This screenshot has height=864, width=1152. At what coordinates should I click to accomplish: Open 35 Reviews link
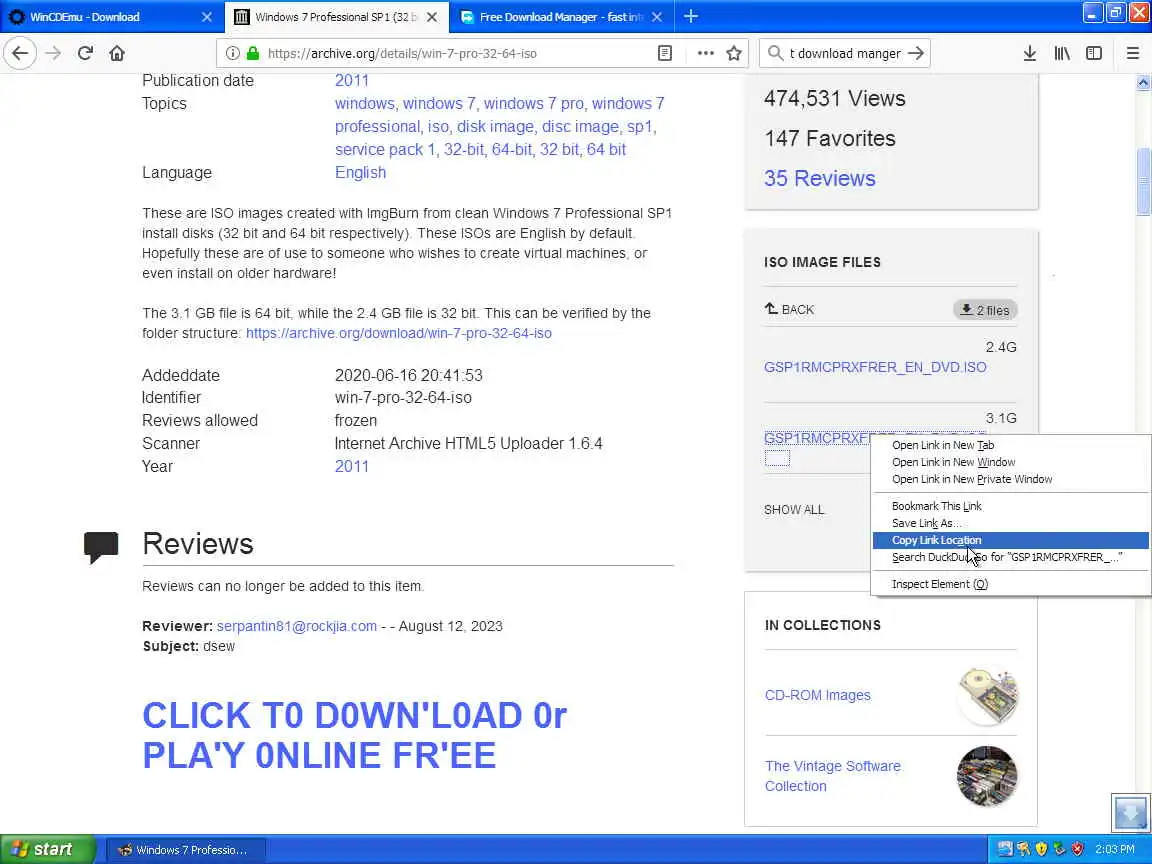click(x=820, y=179)
